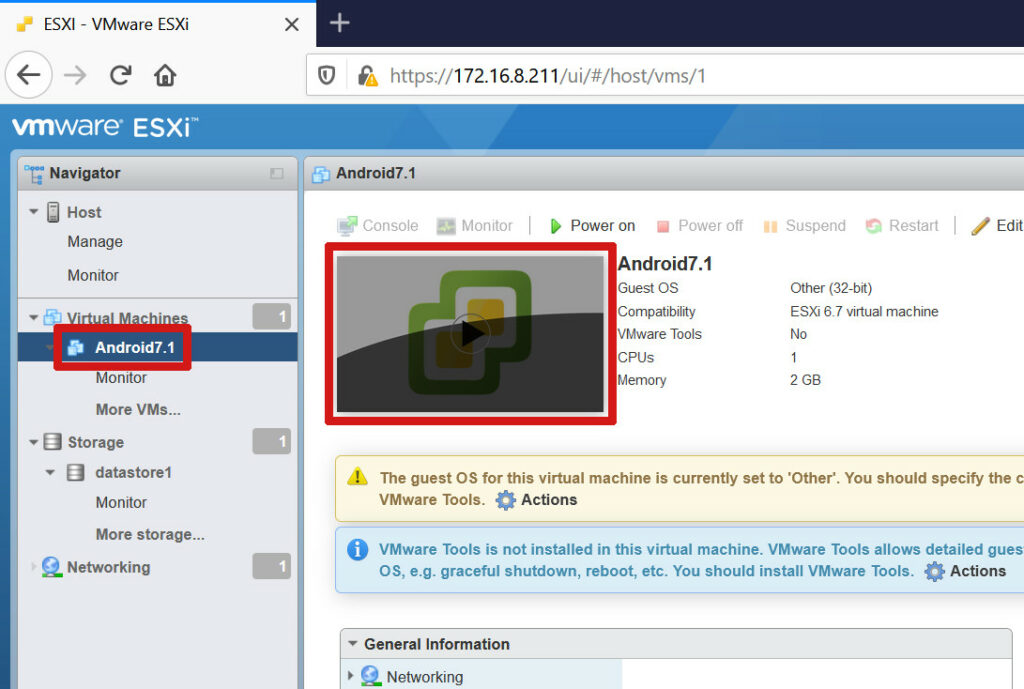
Task: Collapse the Virtual Machines tree node
Action: click(x=33, y=317)
